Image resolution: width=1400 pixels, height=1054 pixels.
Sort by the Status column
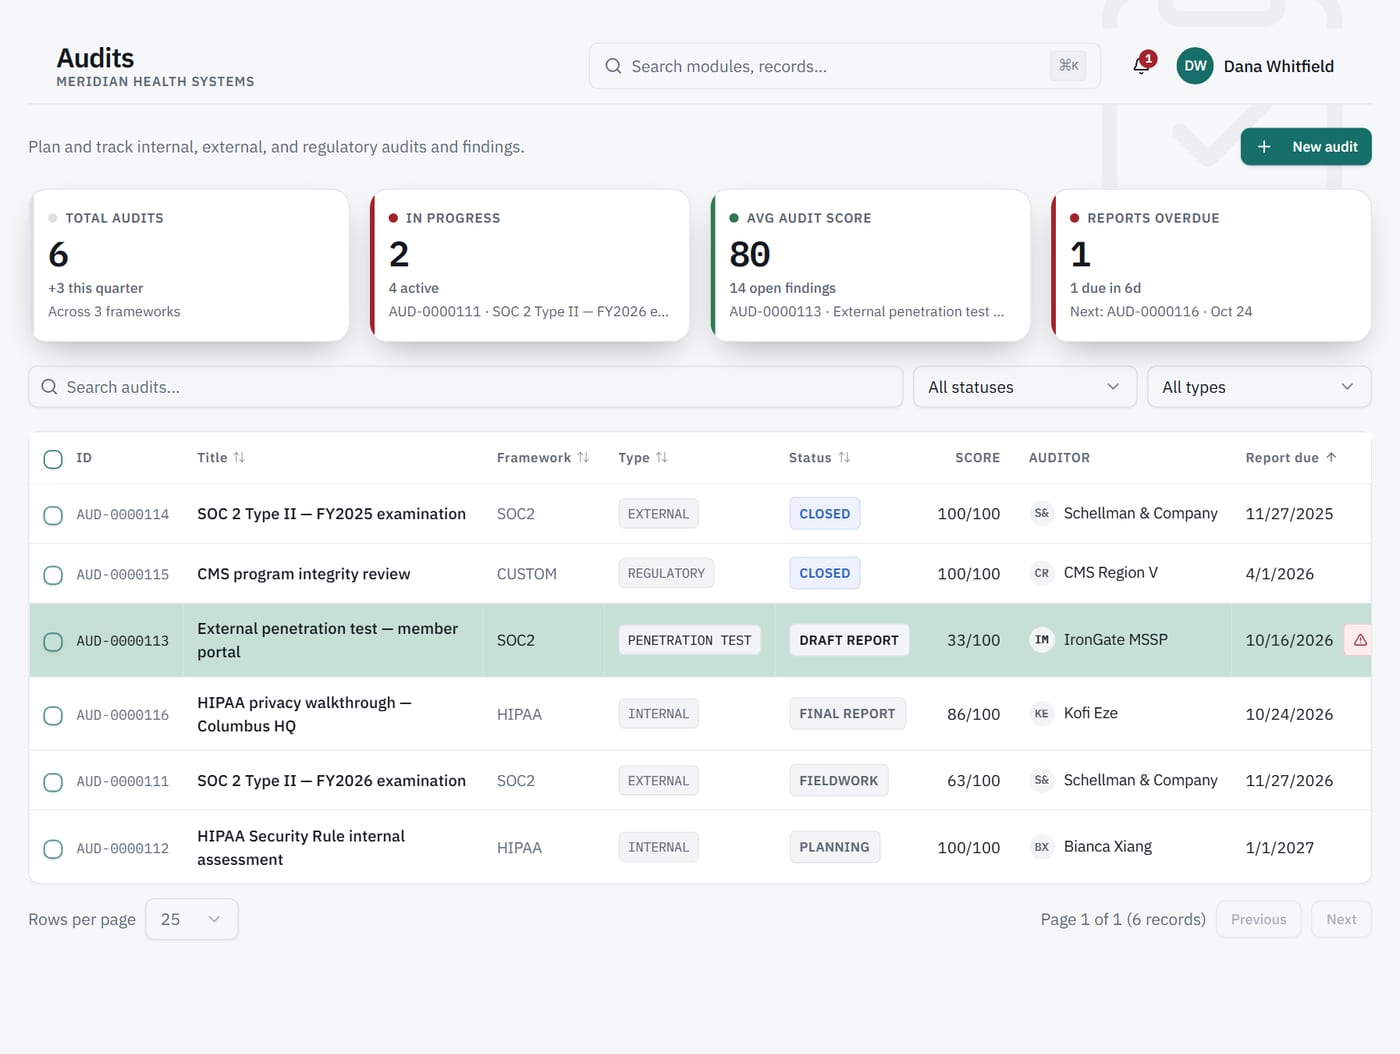[819, 458]
